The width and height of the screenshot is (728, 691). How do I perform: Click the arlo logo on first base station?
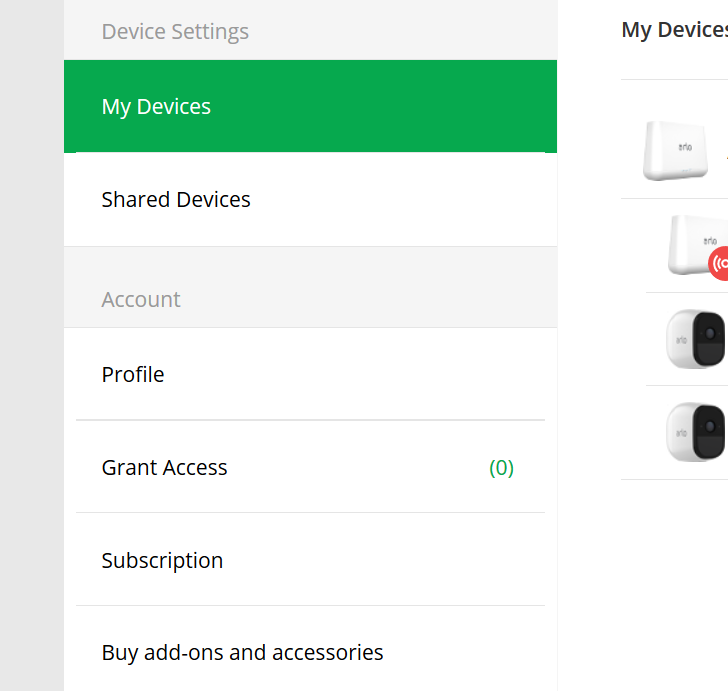click(685, 147)
